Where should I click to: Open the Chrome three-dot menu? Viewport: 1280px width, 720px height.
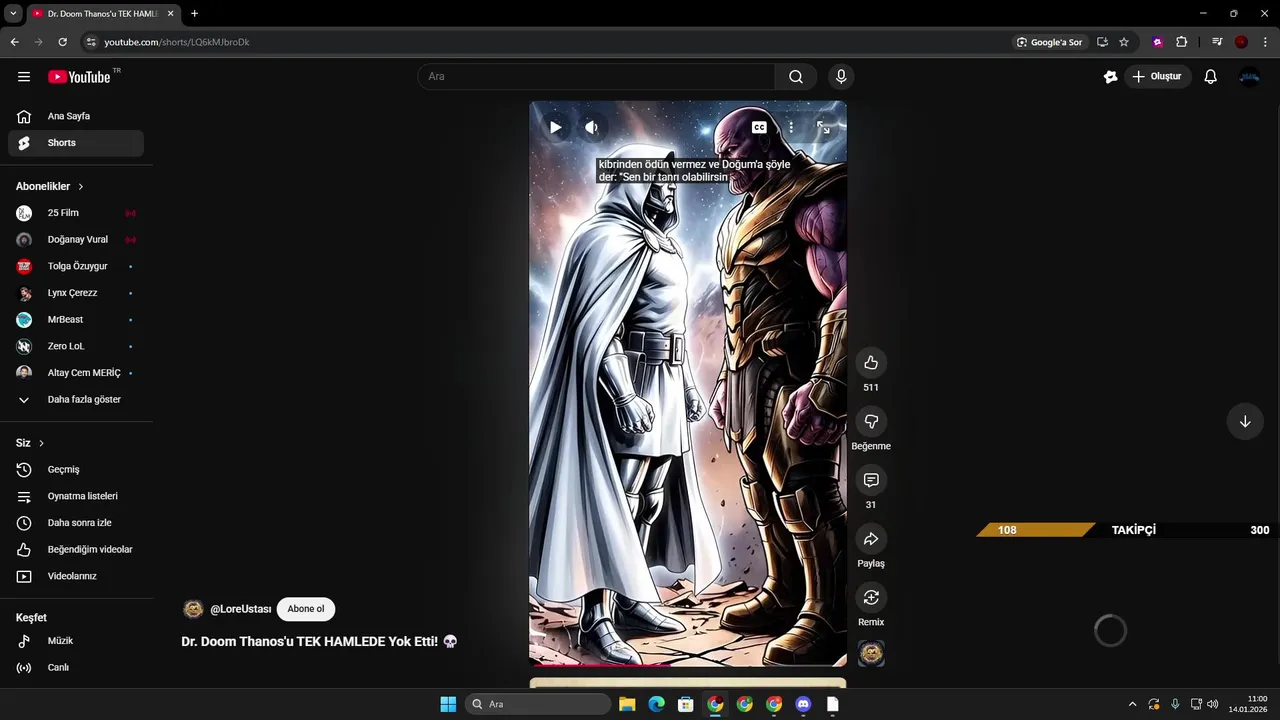(x=1263, y=42)
